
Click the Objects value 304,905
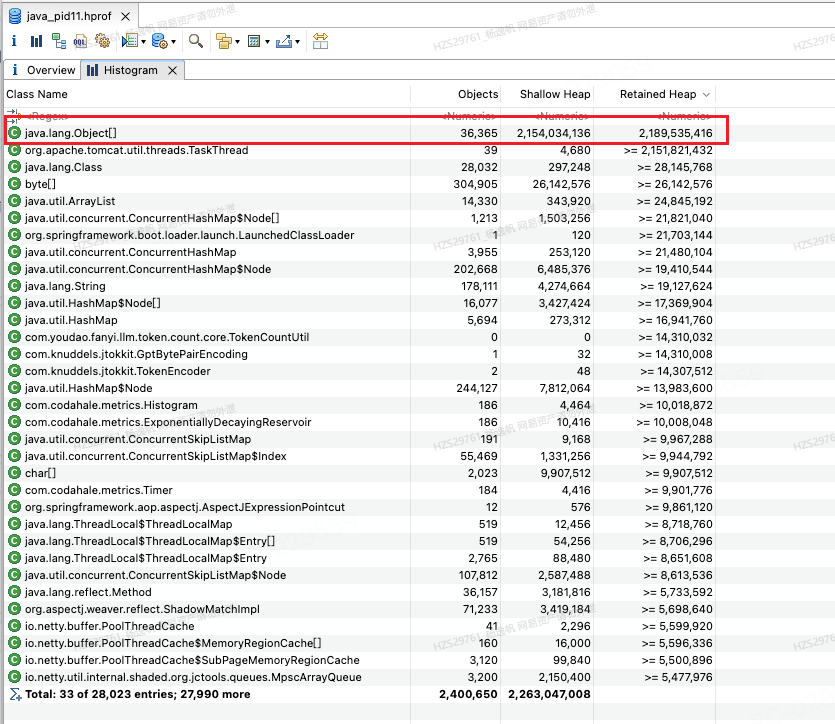[x=476, y=184]
